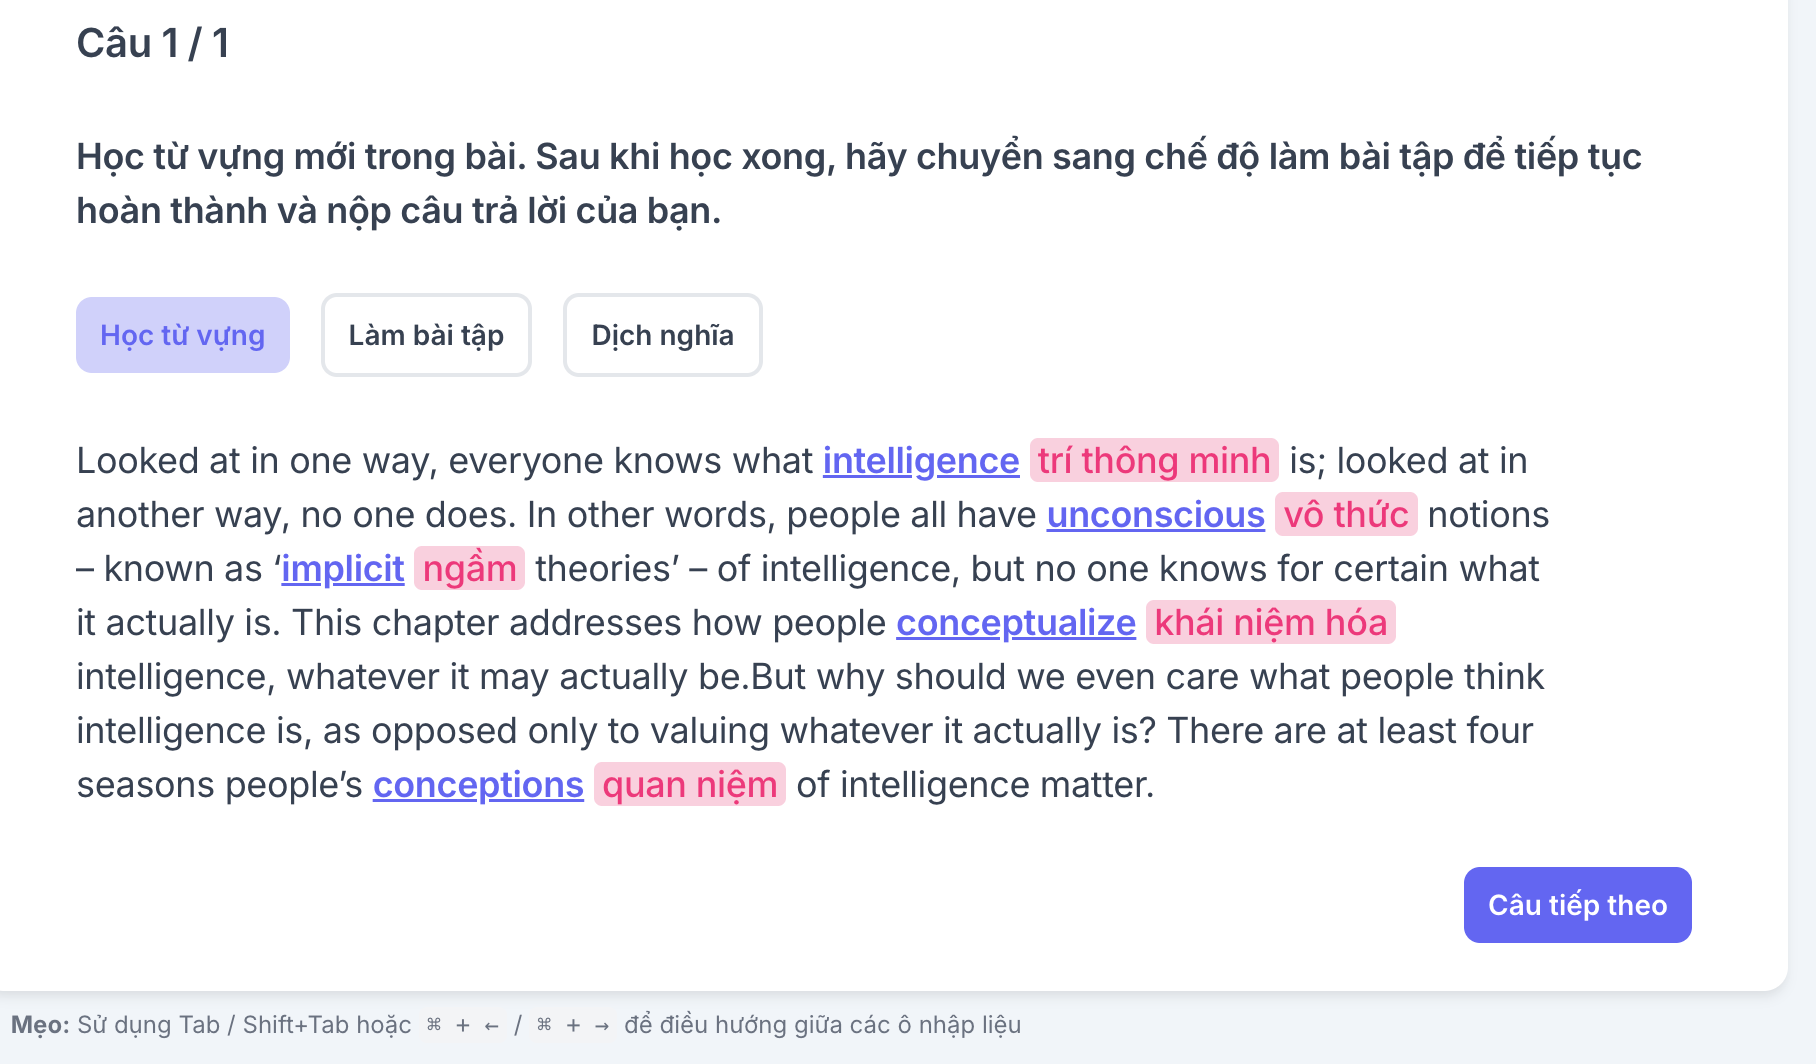Click the implicit vocabulary link
This screenshot has height=1064, width=1816.
[x=343, y=569]
